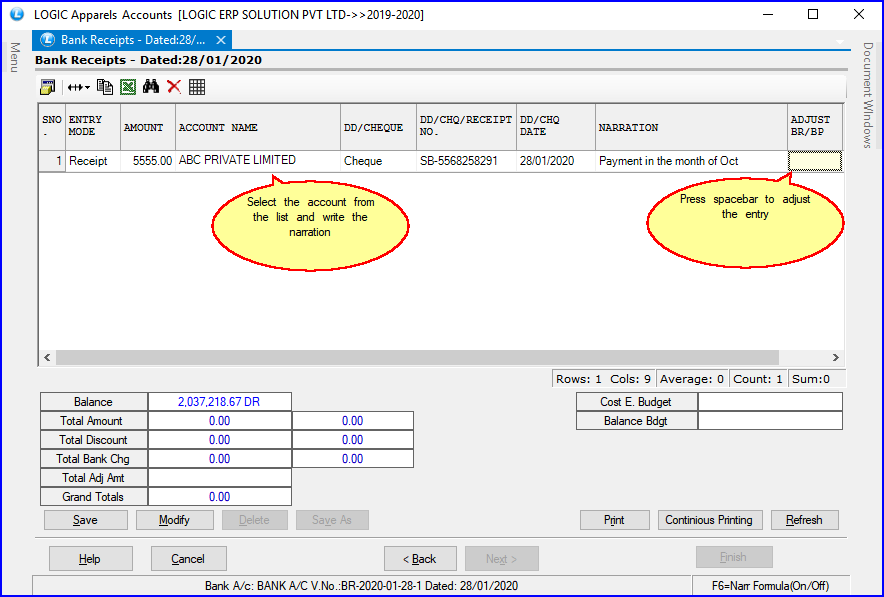Image resolution: width=884 pixels, height=597 pixels.
Task: Close the Bank Receipts tab
Action: [x=221, y=40]
